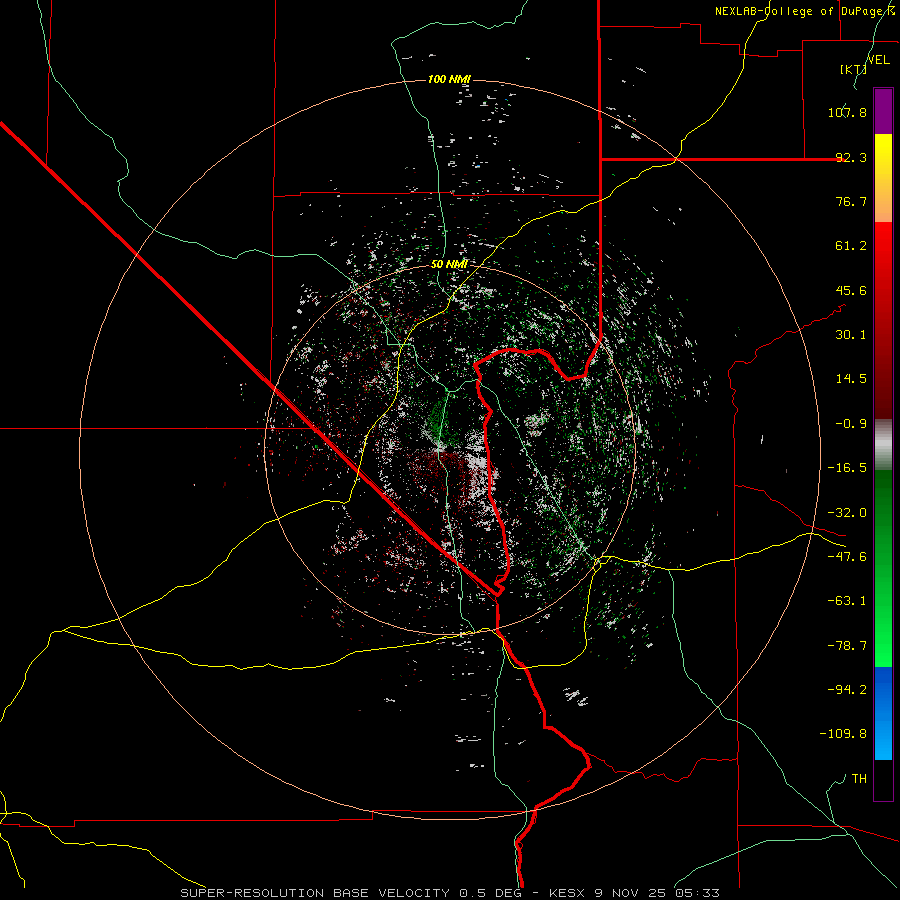900x900 pixels.
Task: Click the -0.9 legend value
Action: pos(851,423)
